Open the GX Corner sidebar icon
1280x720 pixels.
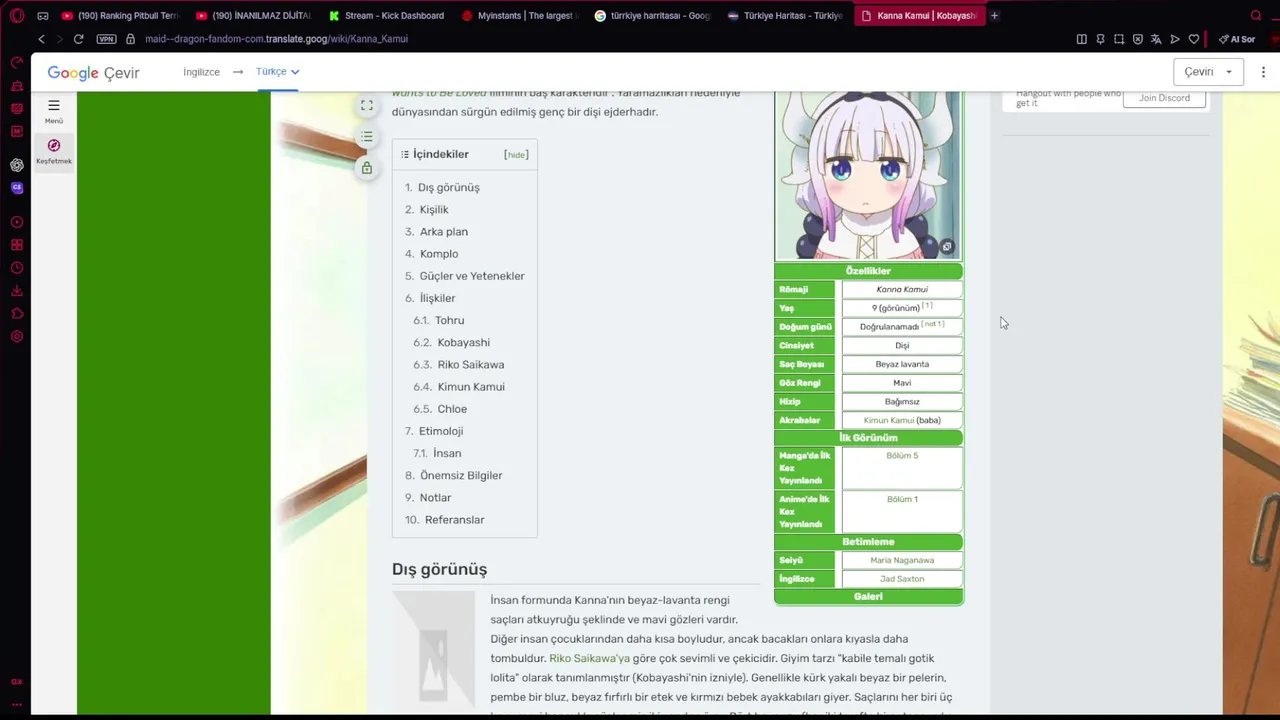(17, 682)
